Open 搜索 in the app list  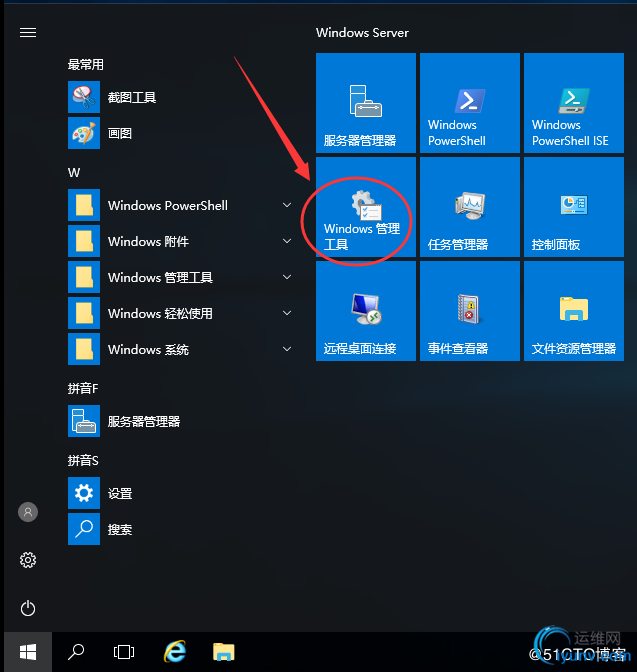pos(180,529)
